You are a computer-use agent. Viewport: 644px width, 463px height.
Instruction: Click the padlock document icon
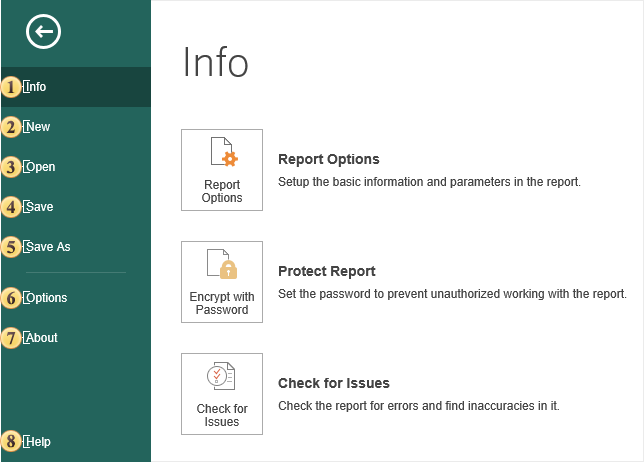click(x=222, y=265)
